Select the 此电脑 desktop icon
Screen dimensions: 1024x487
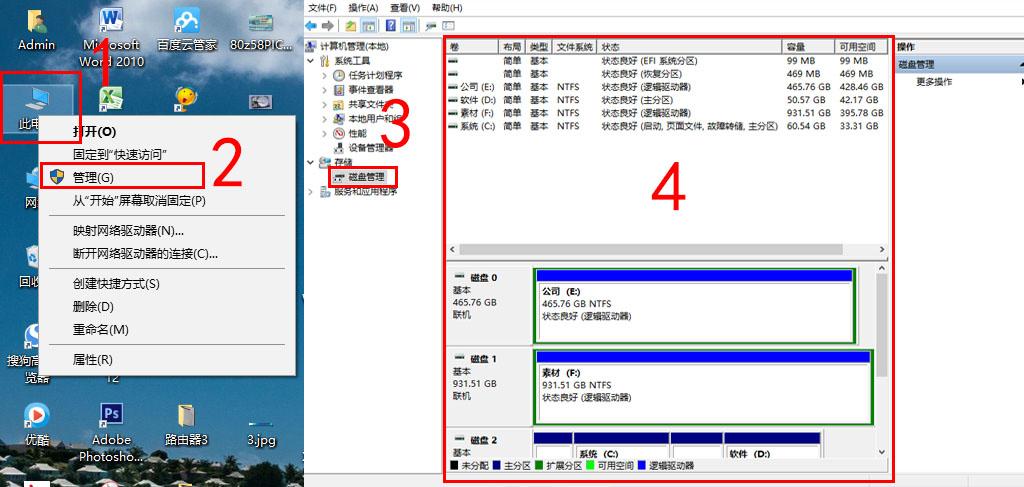[37, 106]
